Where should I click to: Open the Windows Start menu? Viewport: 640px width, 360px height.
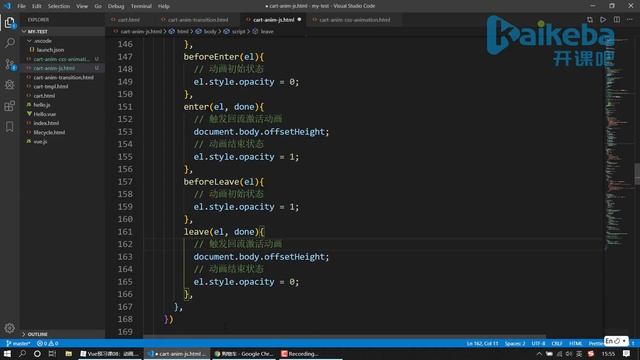(x=7, y=354)
